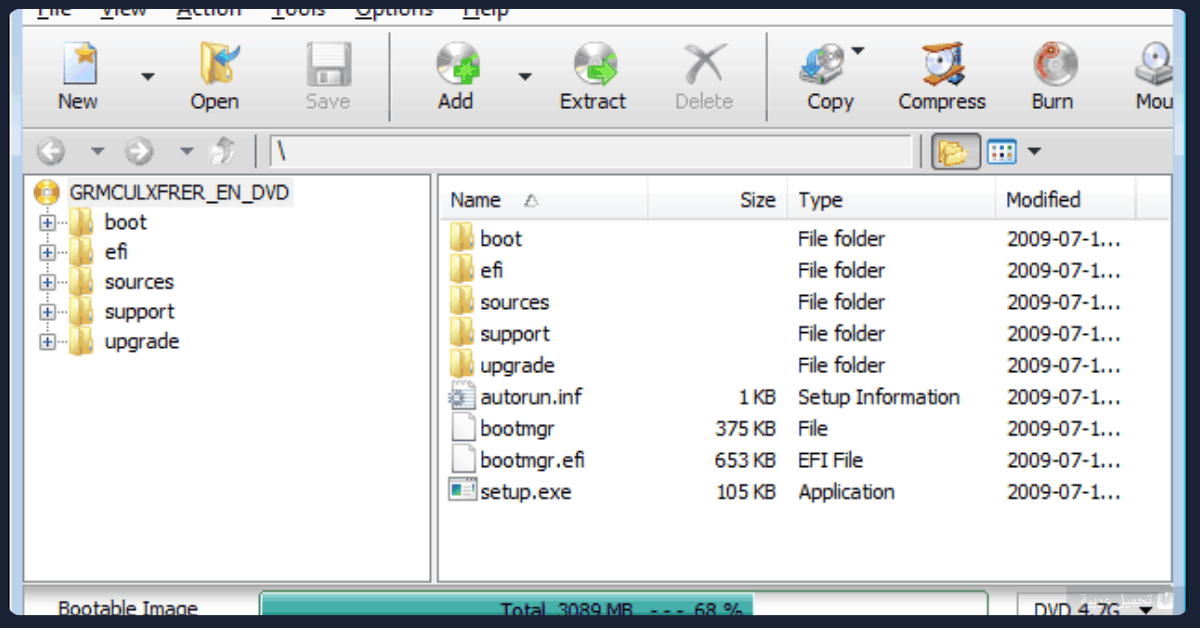Click the Burn disc toolbar icon
The width and height of the screenshot is (1200, 628).
click(x=1053, y=64)
